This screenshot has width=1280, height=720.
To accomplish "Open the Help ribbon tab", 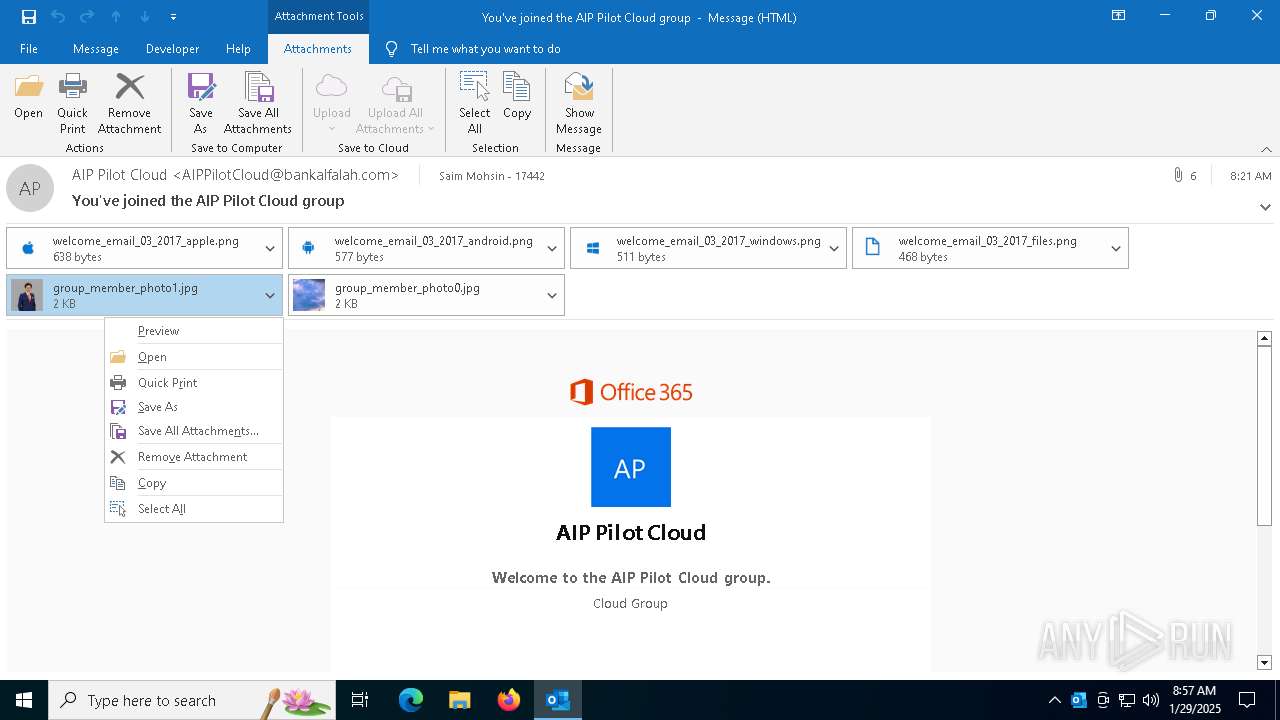I will pos(238,48).
